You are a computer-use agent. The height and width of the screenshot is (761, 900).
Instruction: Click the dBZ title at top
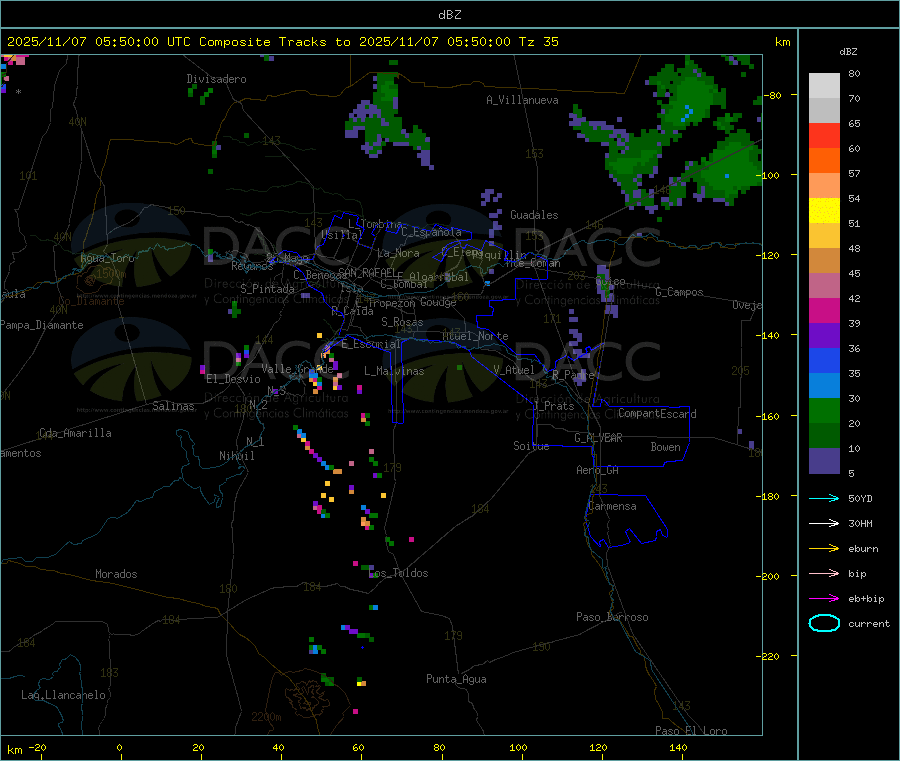tap(449, 15)
